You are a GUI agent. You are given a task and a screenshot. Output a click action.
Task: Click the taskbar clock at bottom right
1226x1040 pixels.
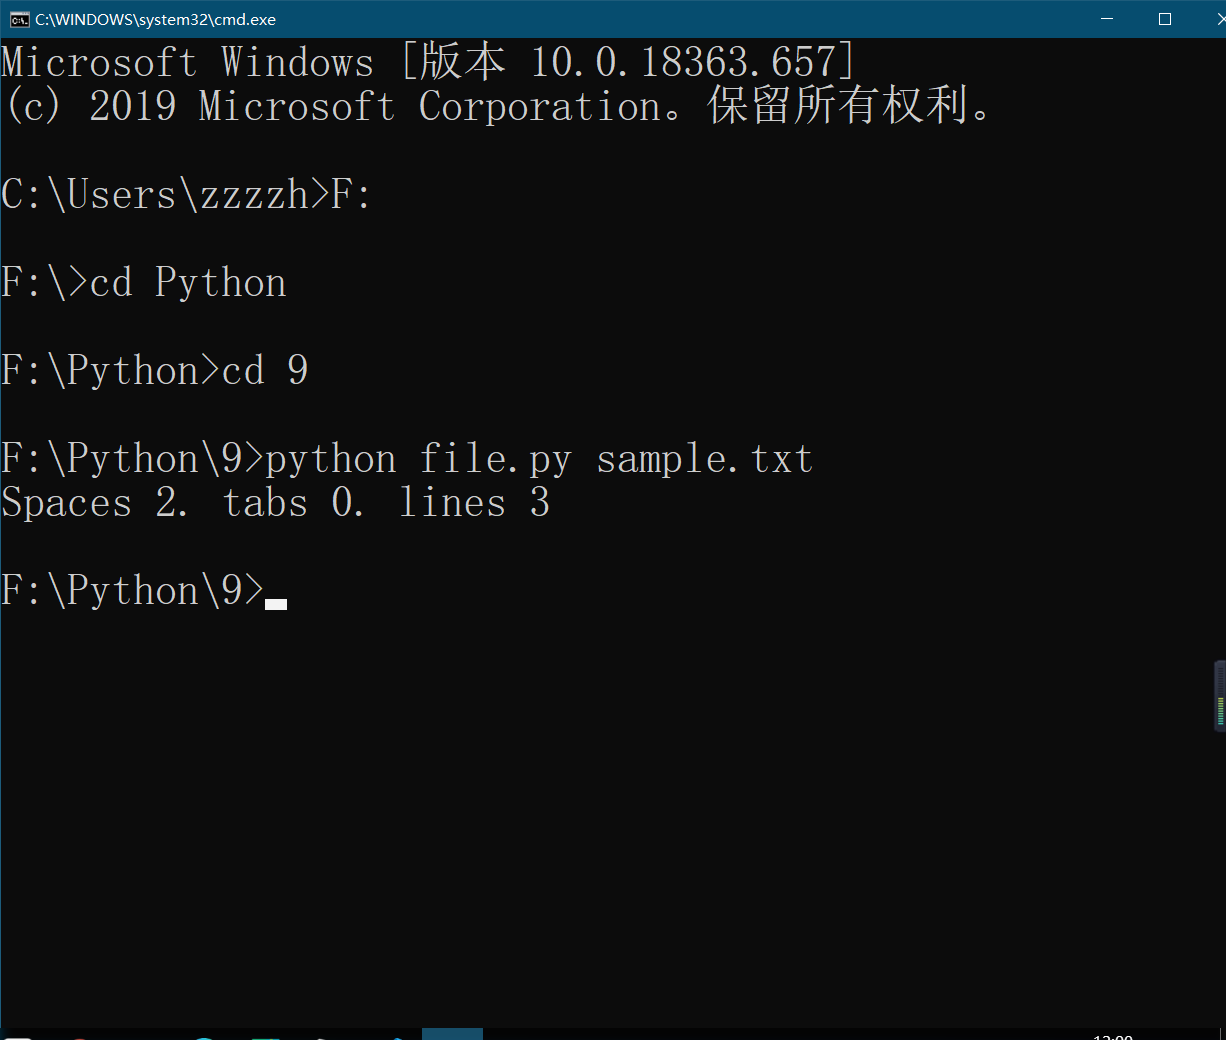(x=1113, y=1036)
